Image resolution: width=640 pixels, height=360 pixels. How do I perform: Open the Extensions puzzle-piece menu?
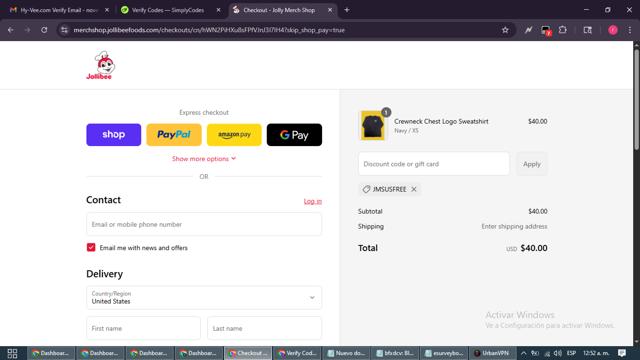(x=563, y=30)
